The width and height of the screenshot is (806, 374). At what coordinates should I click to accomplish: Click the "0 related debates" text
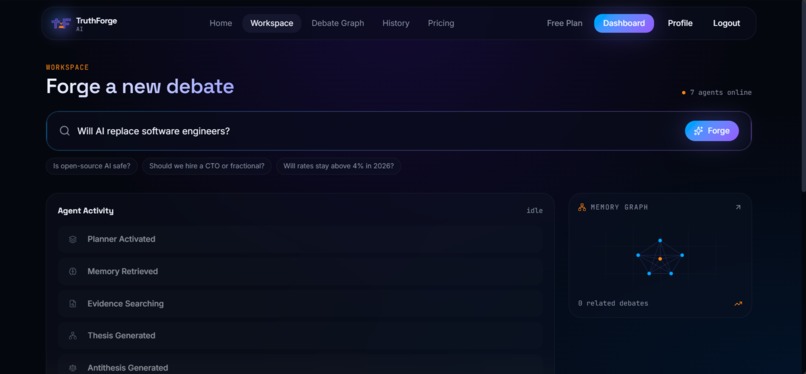pyautogui.click(x=613, y=304)
